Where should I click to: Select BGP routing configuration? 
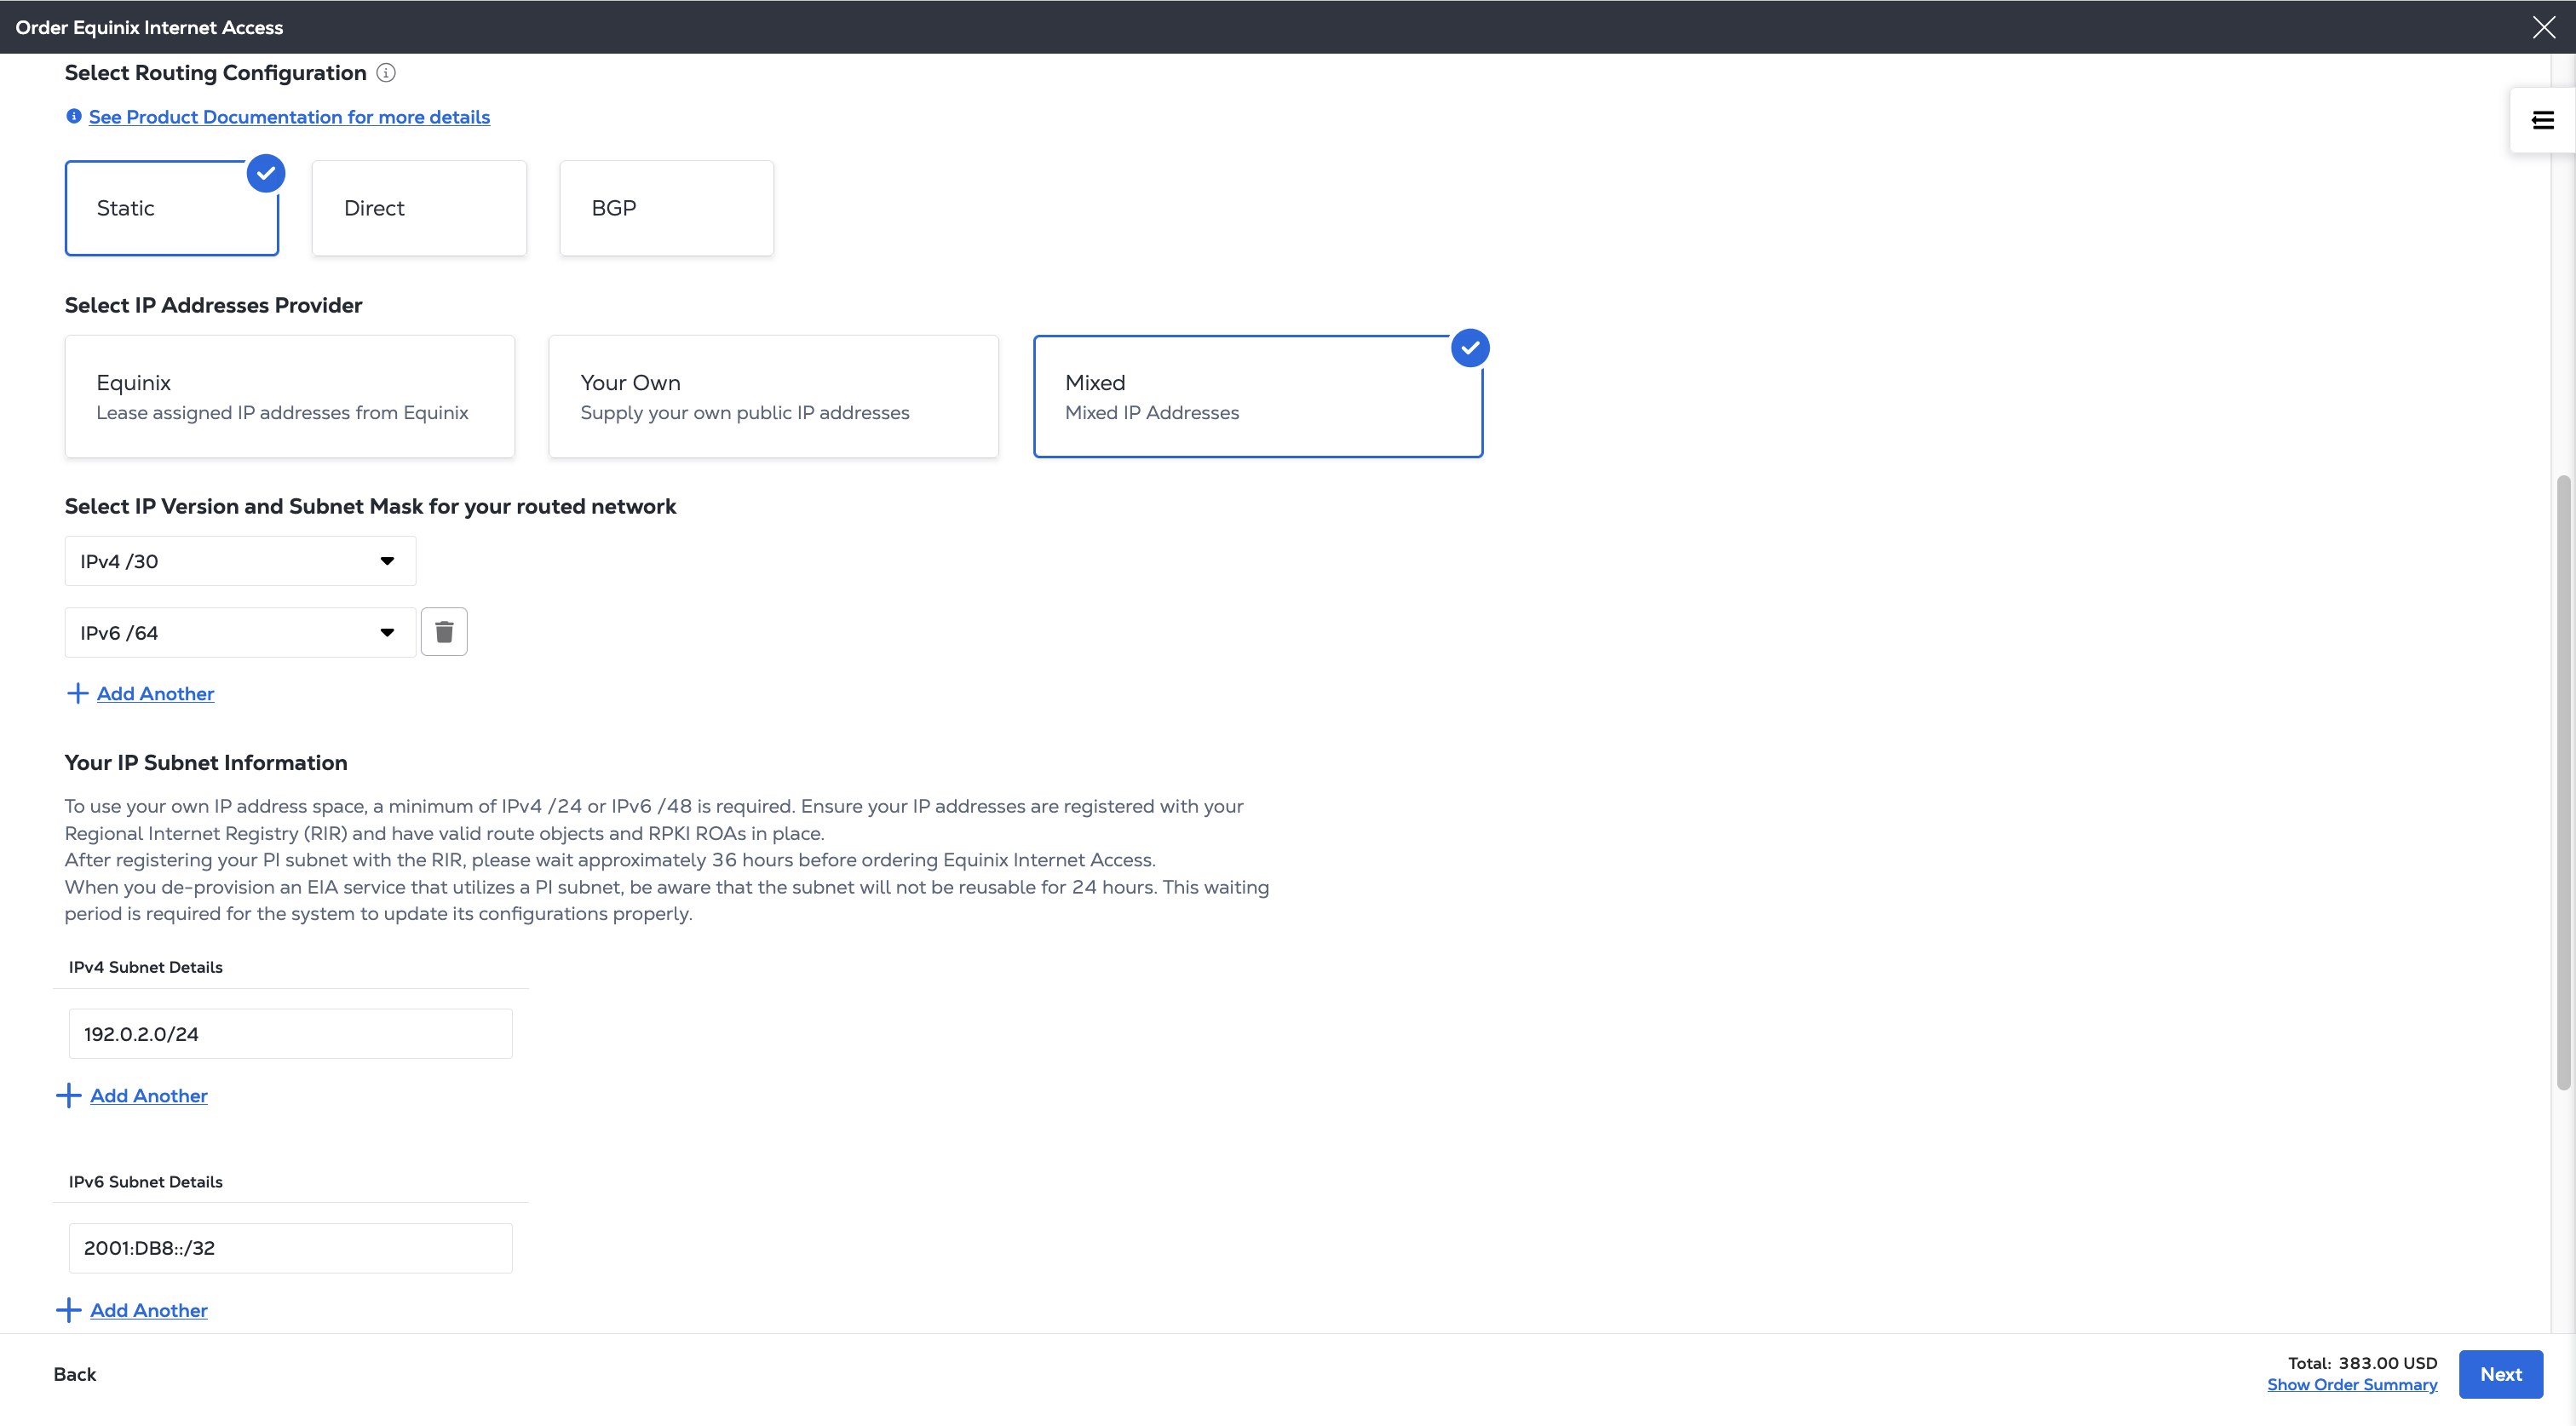point(666,208)
